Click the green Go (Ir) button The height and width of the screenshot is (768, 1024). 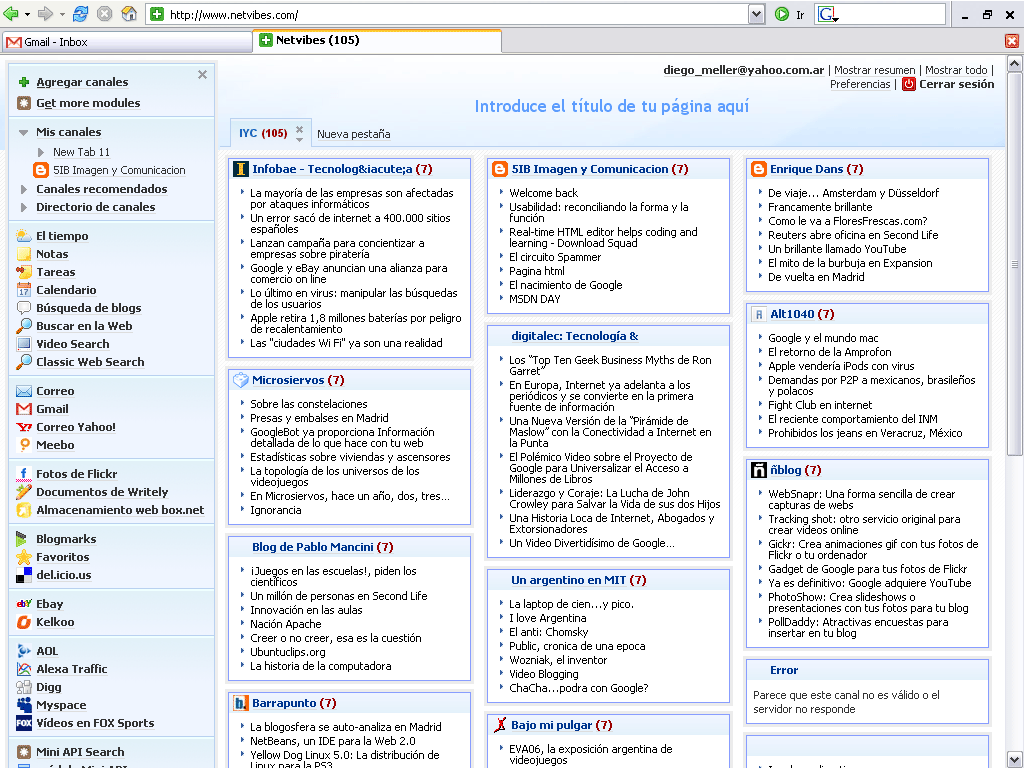pos(782,14)
